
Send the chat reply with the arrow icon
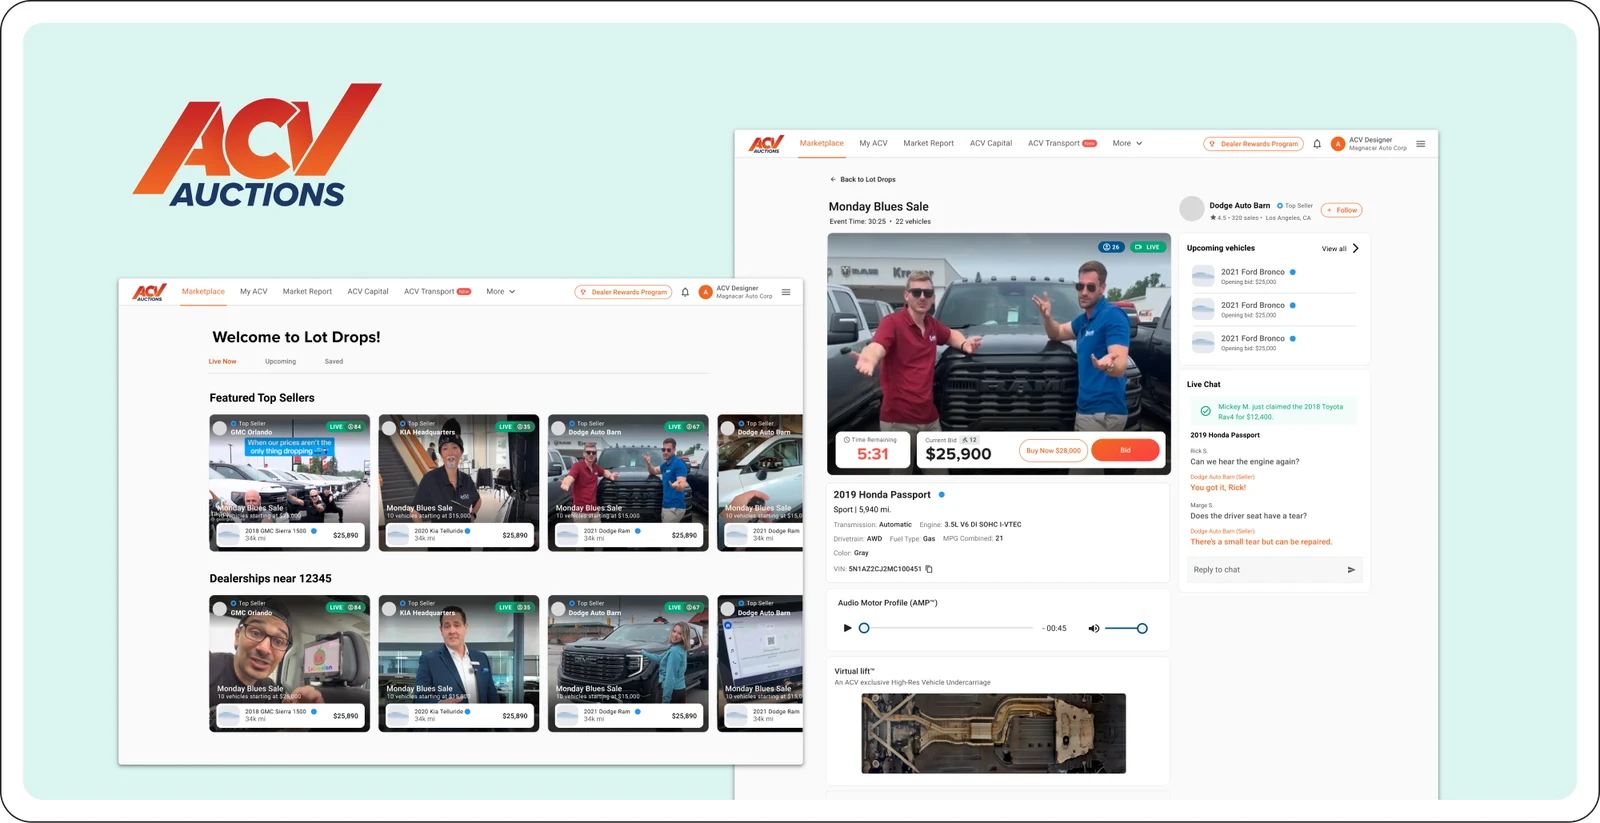(1351, 570)
